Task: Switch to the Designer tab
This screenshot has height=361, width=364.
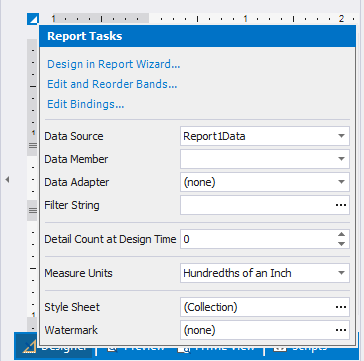Action: tap(54, 347)
